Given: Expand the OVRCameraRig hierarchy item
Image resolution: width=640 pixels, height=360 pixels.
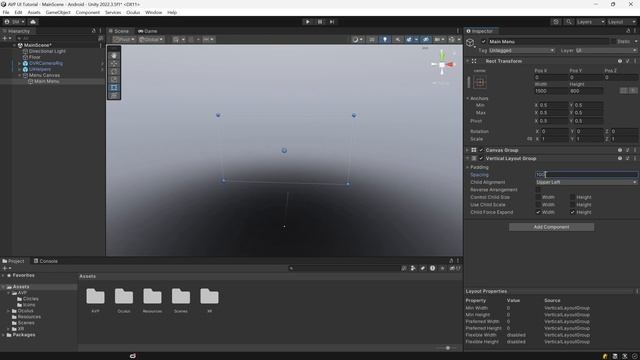Looking at the screenshot, I should point(19,64).
